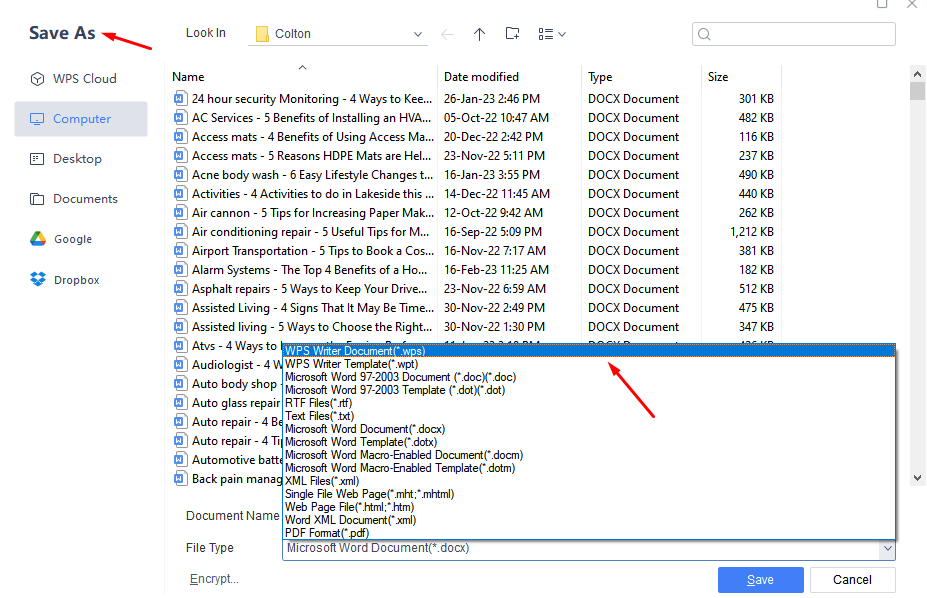This screenshot has width=927, height=598.
Task: Choose Single File Web Page (*.mht) format
Action: (589, 494)
